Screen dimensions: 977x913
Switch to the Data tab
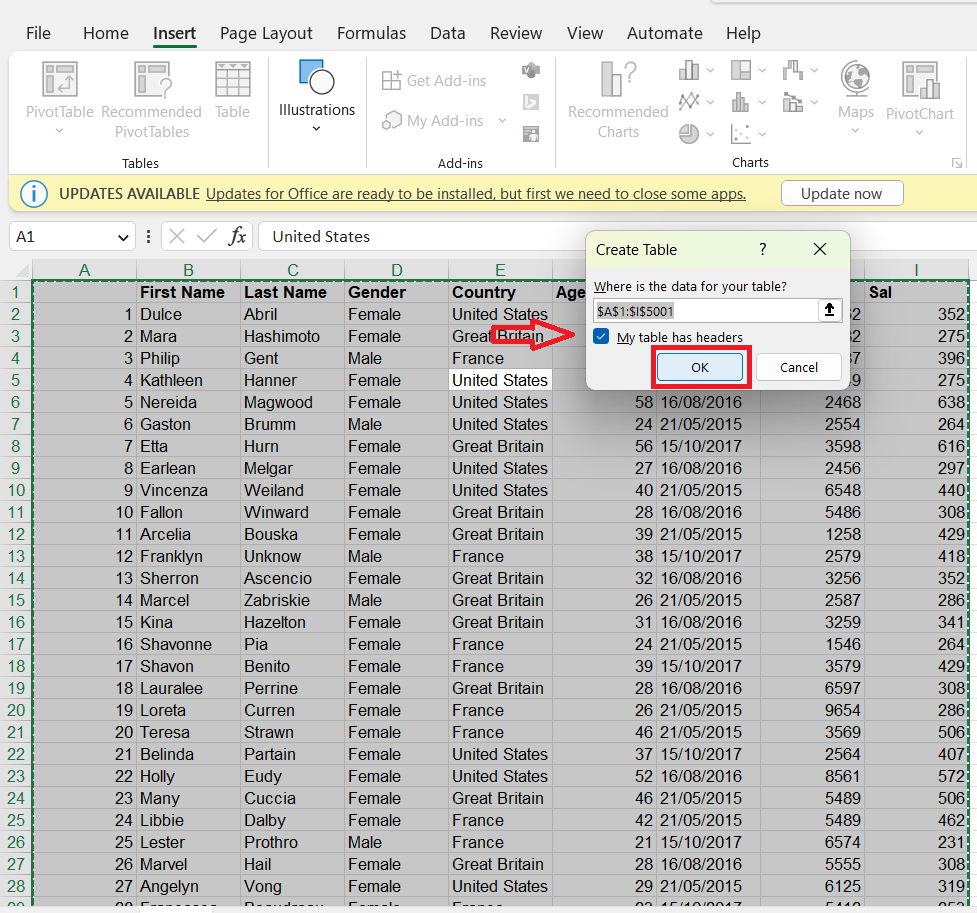[x=447, y=33]
